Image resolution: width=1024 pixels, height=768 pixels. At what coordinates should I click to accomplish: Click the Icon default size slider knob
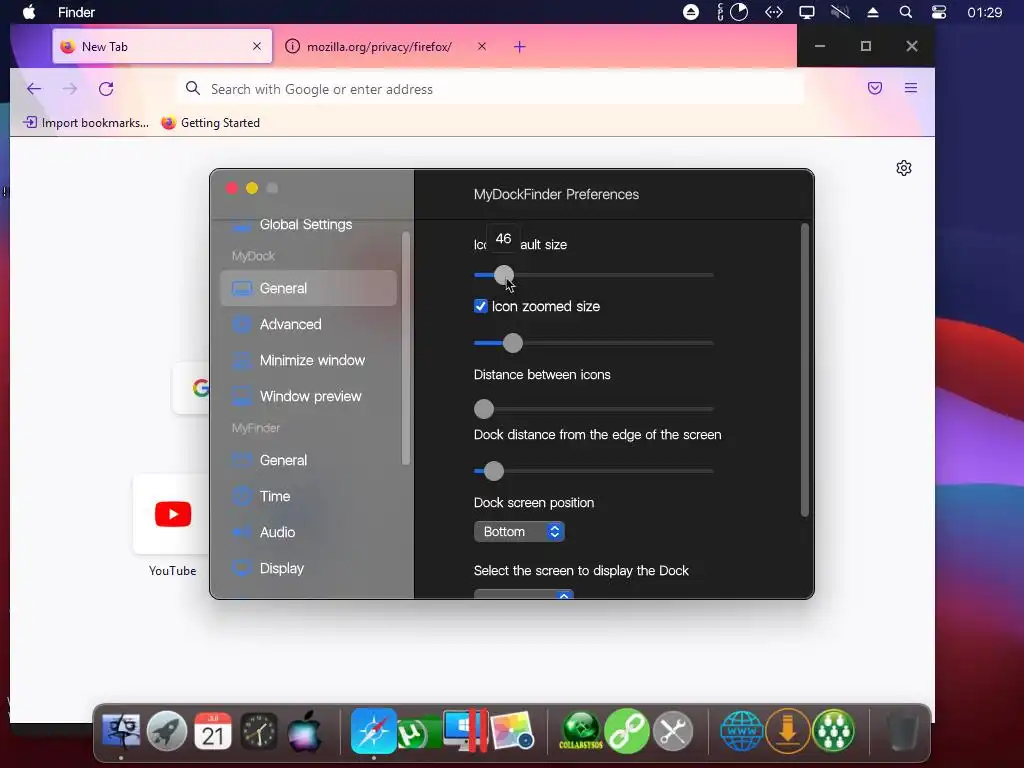[504, 275]
